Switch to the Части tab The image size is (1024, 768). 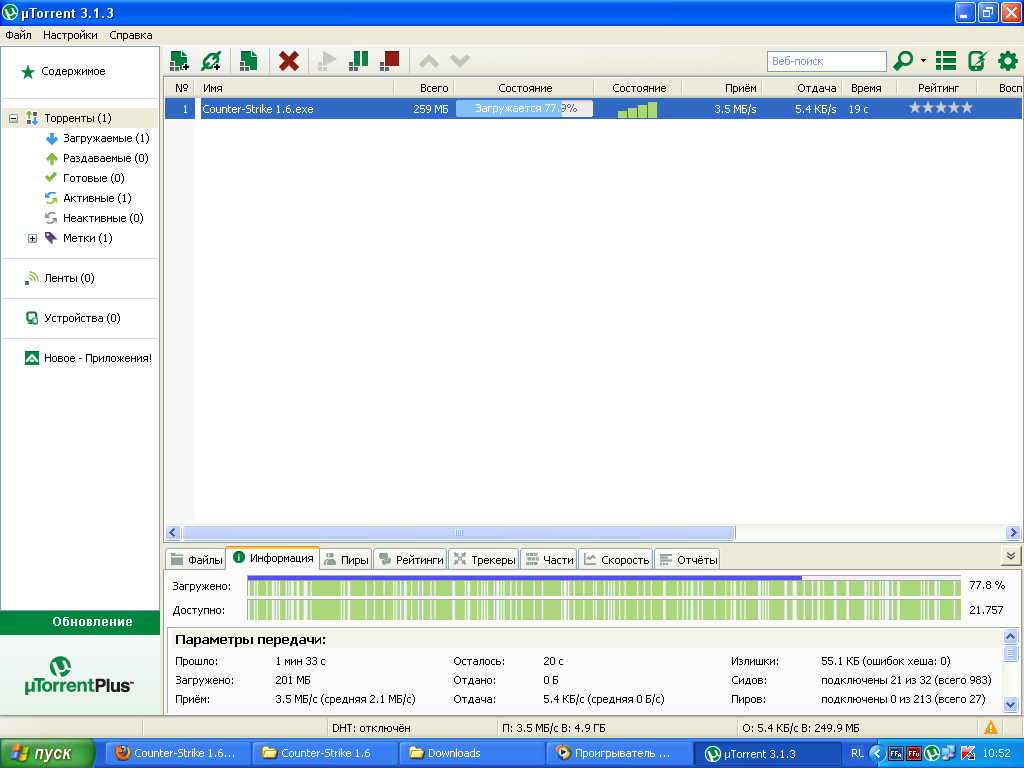coord(549,560)
